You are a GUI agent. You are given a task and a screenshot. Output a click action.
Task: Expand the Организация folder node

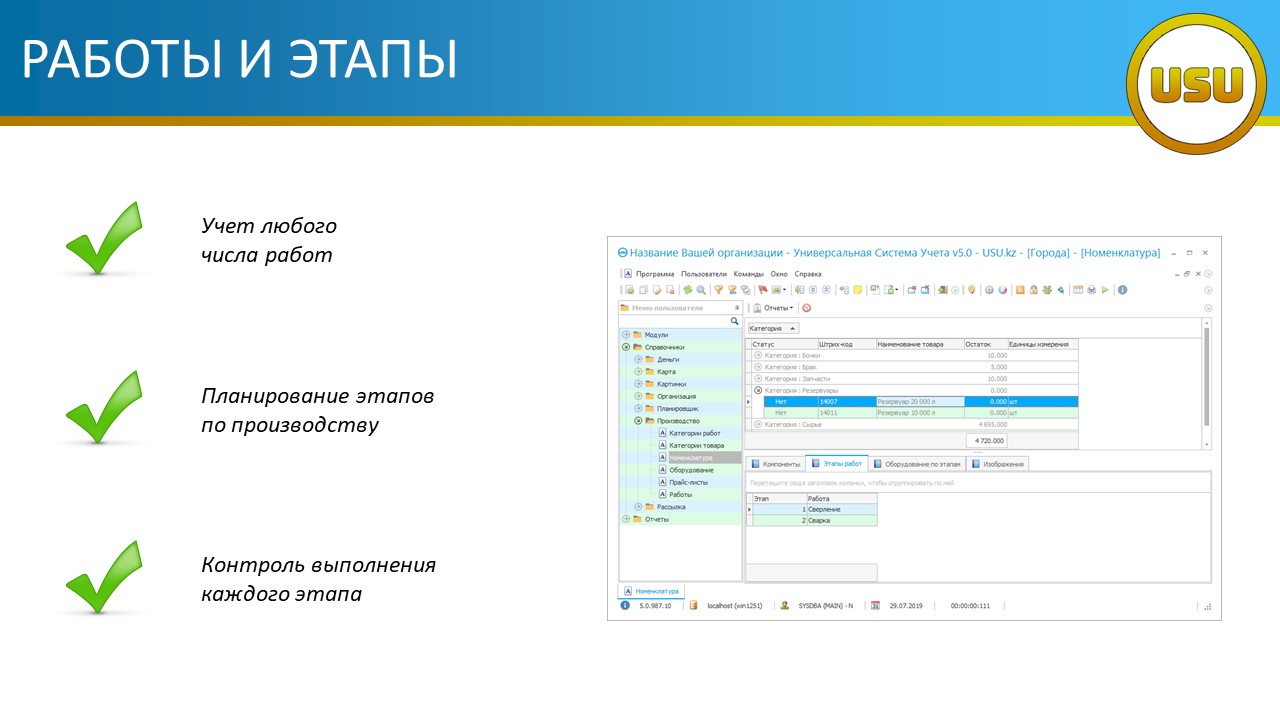pyautogui.click(x=638, y=396)
